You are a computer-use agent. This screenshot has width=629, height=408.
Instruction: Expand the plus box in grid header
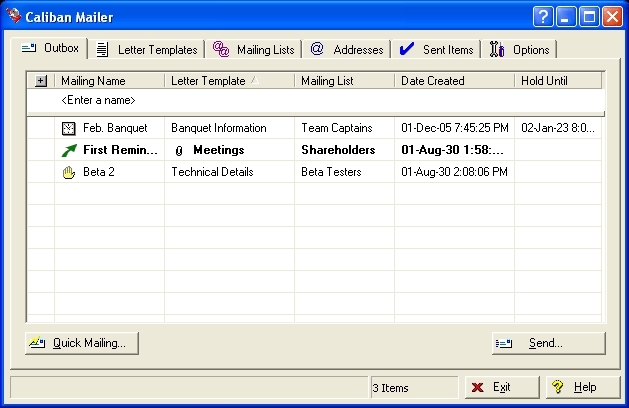[x=41, y=81]
